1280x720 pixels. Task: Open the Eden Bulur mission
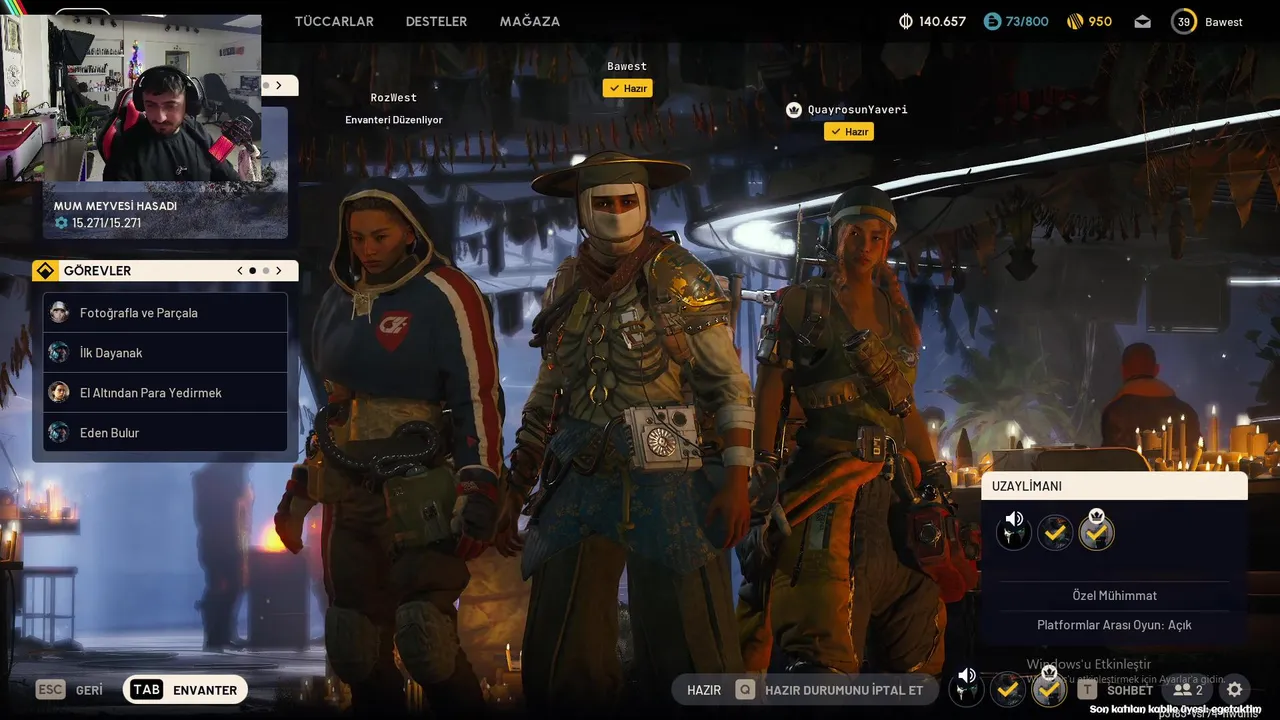pos(165,432)
